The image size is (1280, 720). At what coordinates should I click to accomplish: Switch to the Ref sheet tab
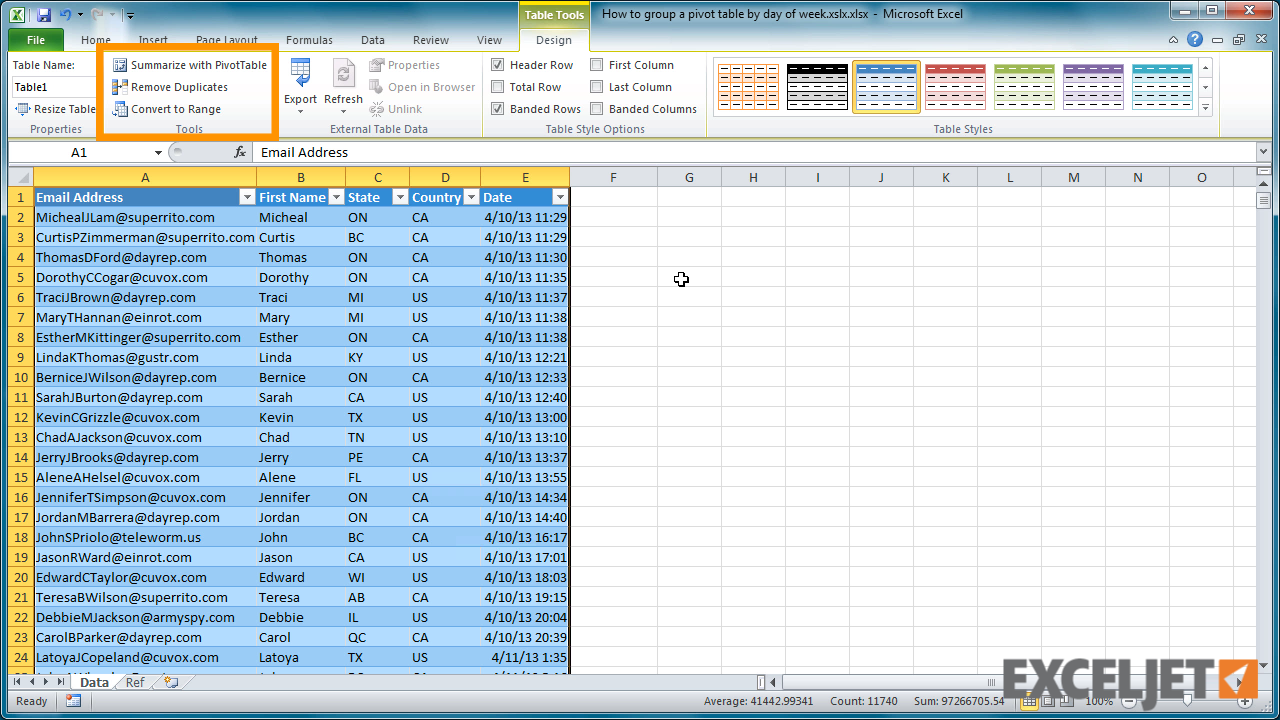[x=134, y=682]
